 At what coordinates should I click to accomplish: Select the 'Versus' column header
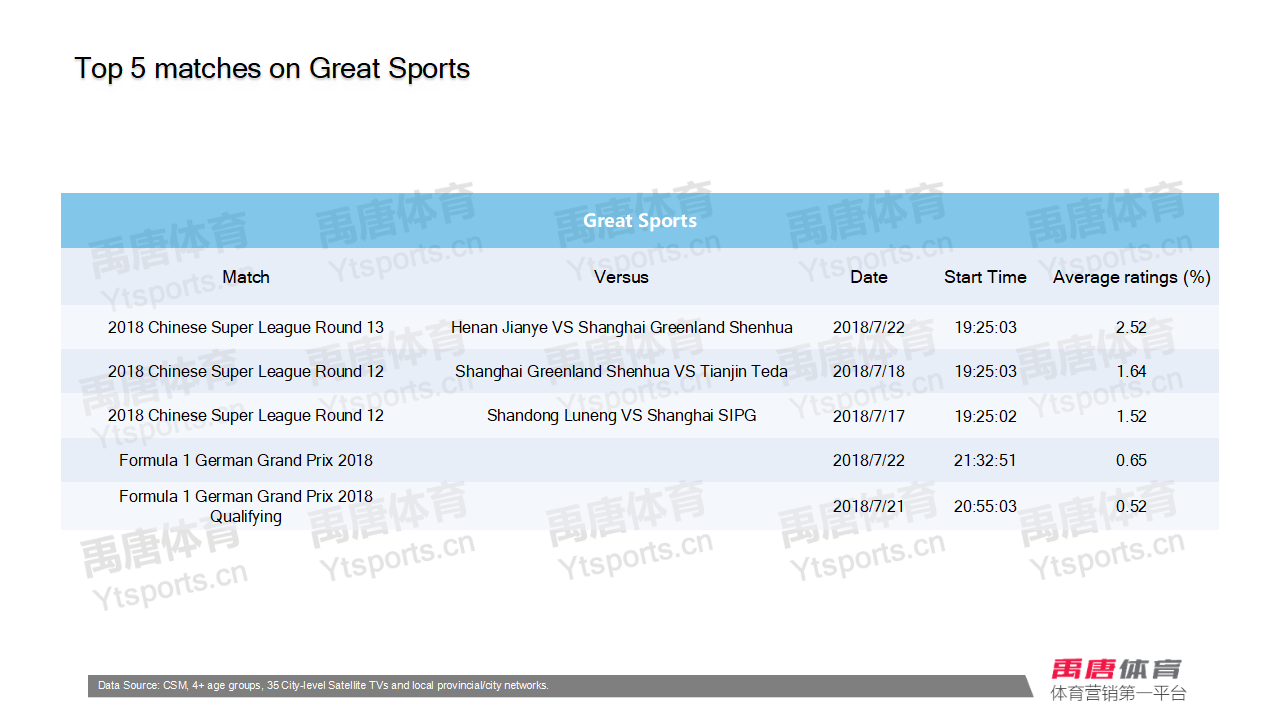click(621, 277)
